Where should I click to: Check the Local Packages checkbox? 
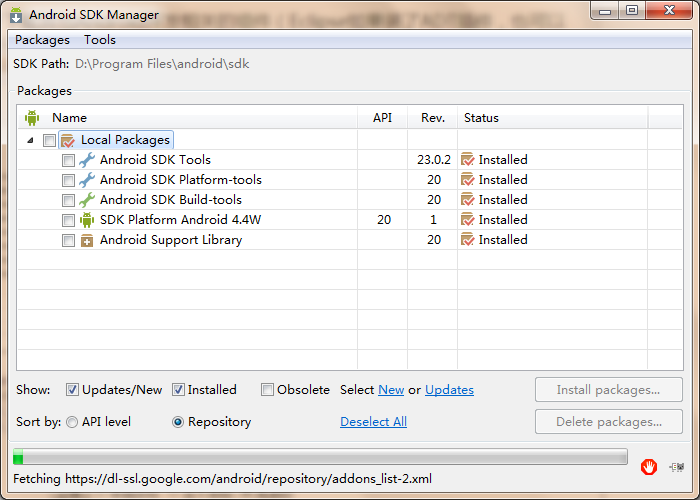point(49,141)
